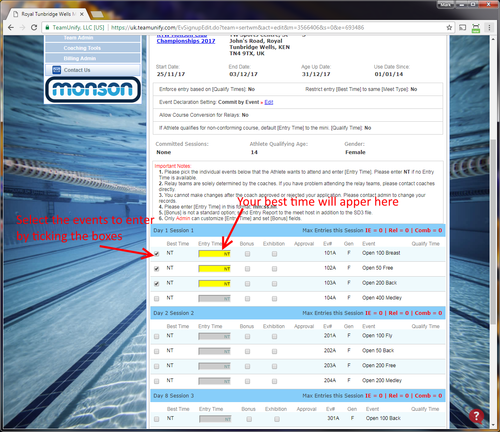Untick the Open 100 Breast event checkbox

click(x=157, y=254)
